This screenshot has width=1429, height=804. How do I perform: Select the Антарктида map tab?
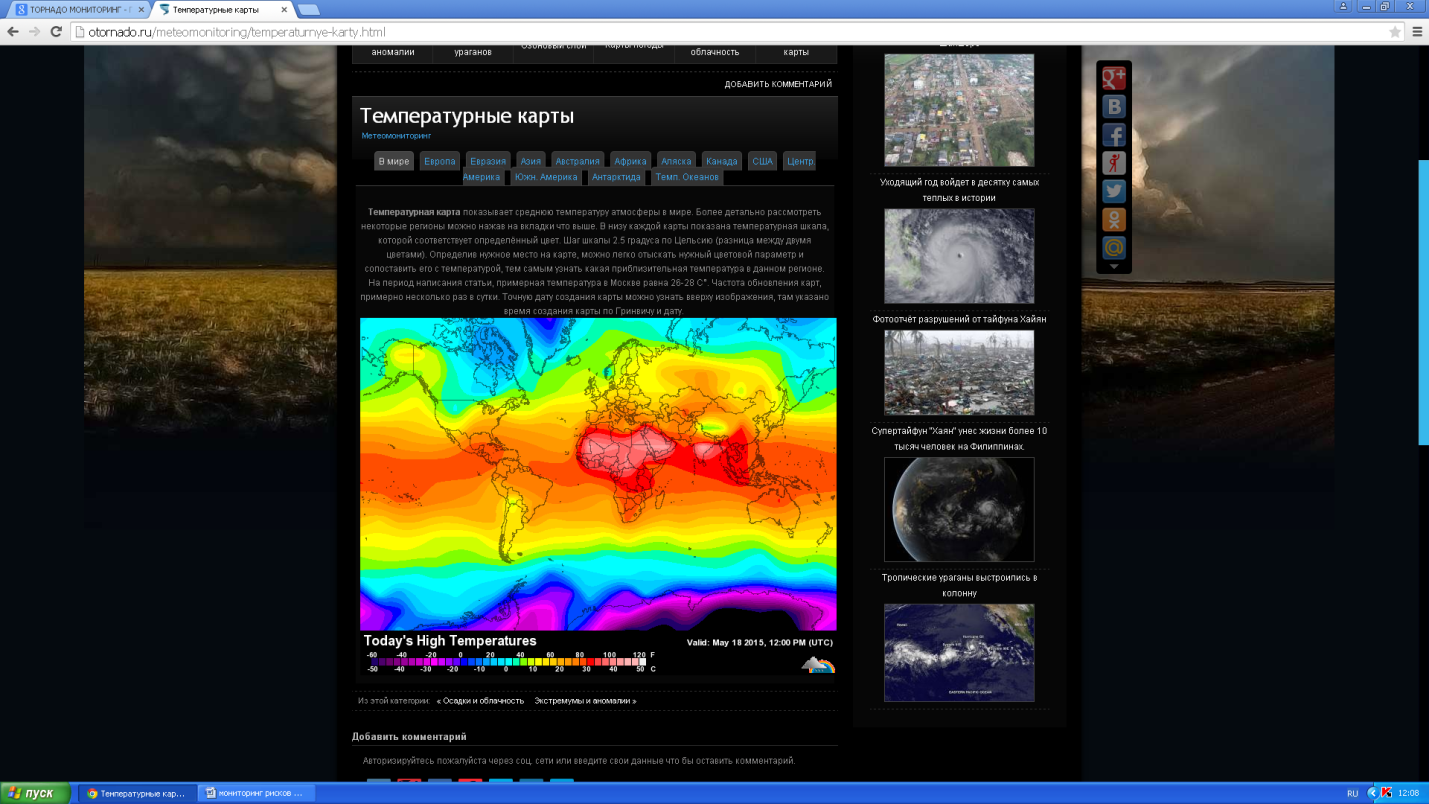(616, 177)
